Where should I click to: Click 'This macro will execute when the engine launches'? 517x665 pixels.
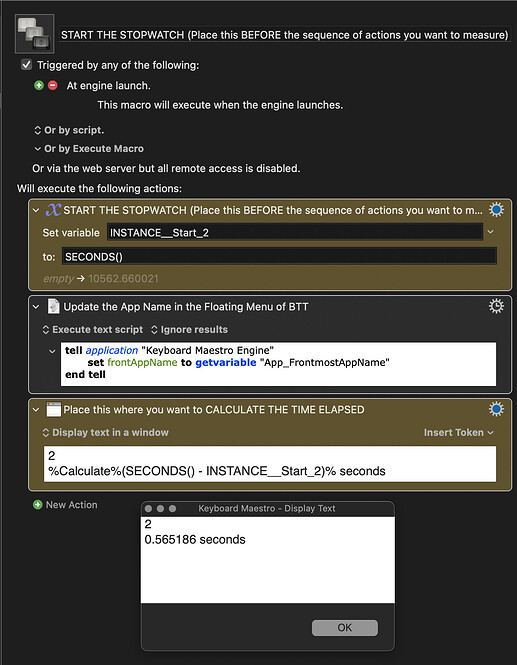click(220, 105)
